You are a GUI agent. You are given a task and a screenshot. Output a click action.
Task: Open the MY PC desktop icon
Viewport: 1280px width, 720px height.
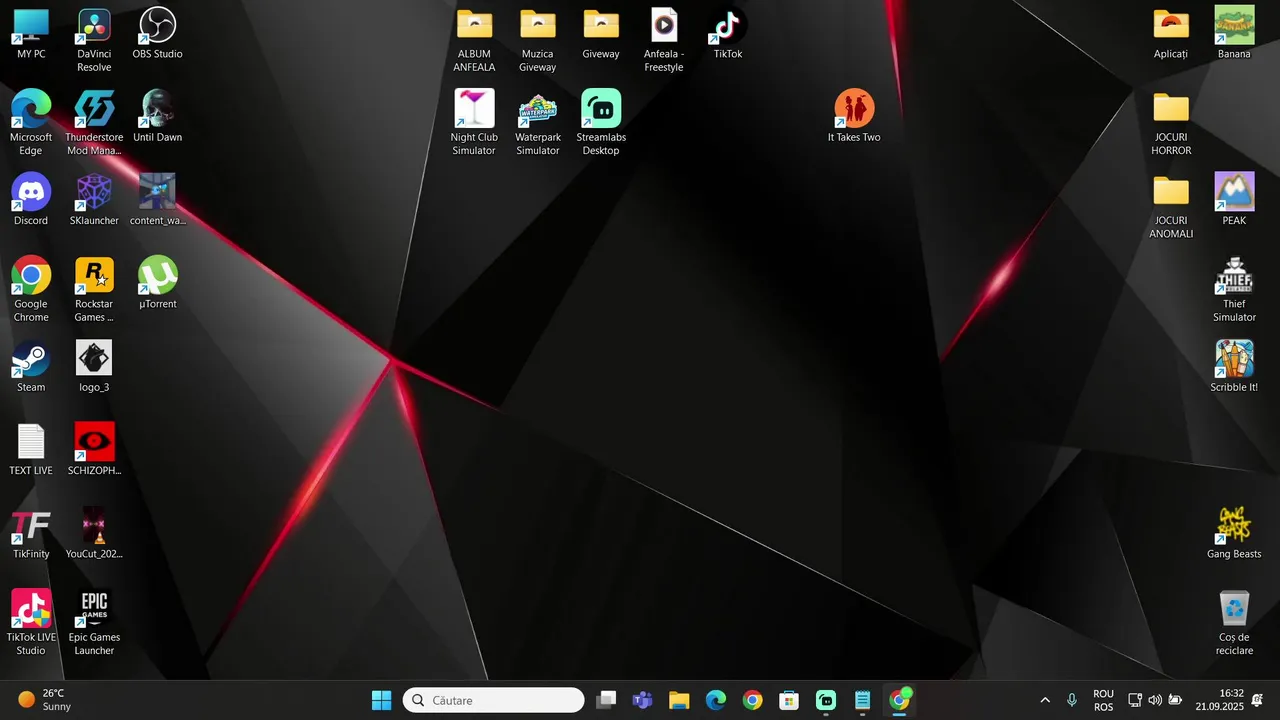pos(31,34)
